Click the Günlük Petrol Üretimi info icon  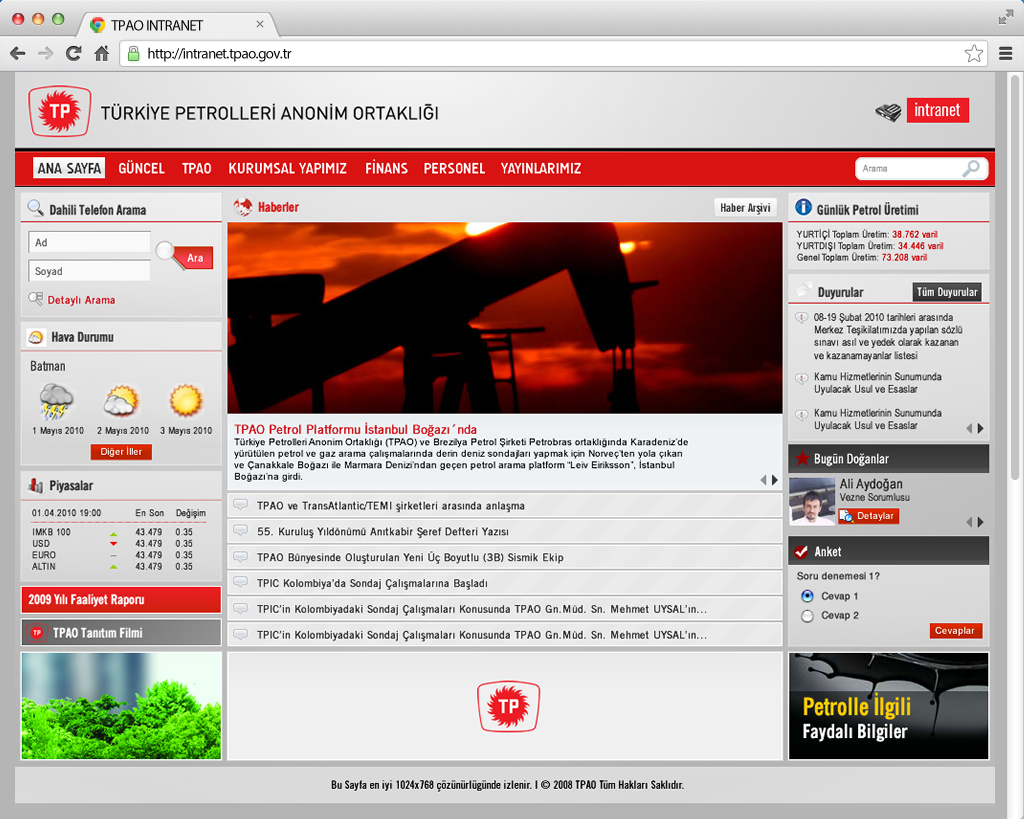(x=803, y=208)
